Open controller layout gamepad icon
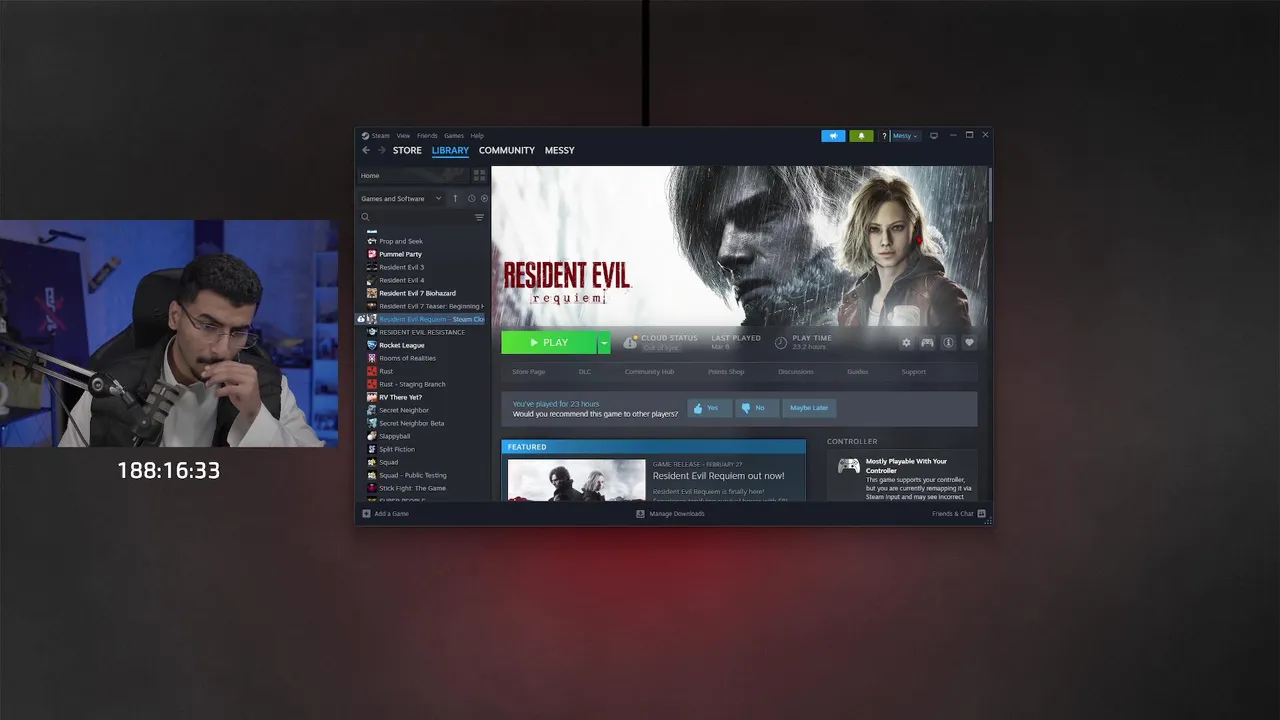This screenshot has height=720, width=1280. (927, 343)
